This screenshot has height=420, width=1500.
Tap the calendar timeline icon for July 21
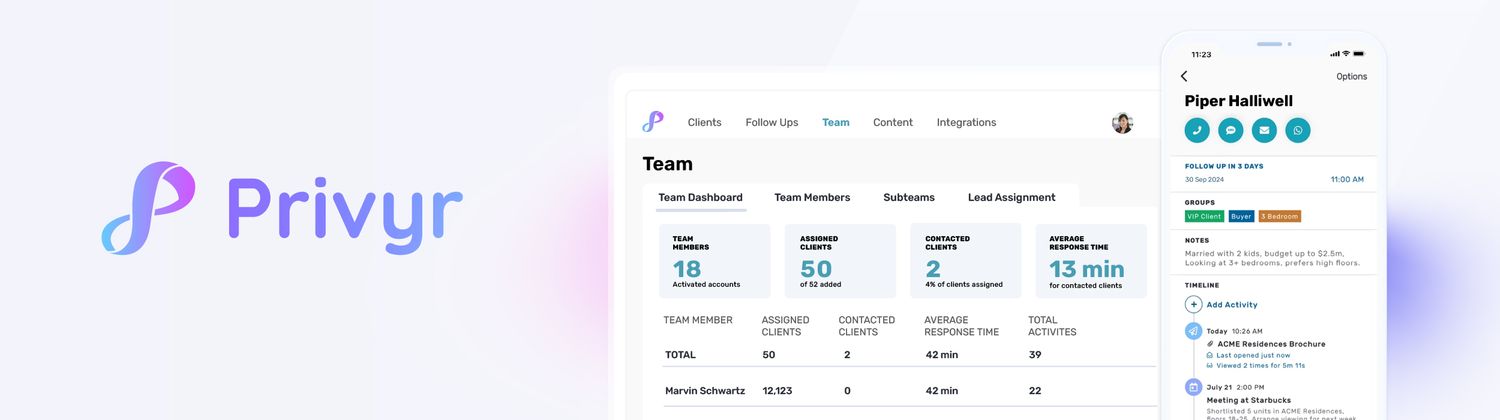tap(1193, 386)
